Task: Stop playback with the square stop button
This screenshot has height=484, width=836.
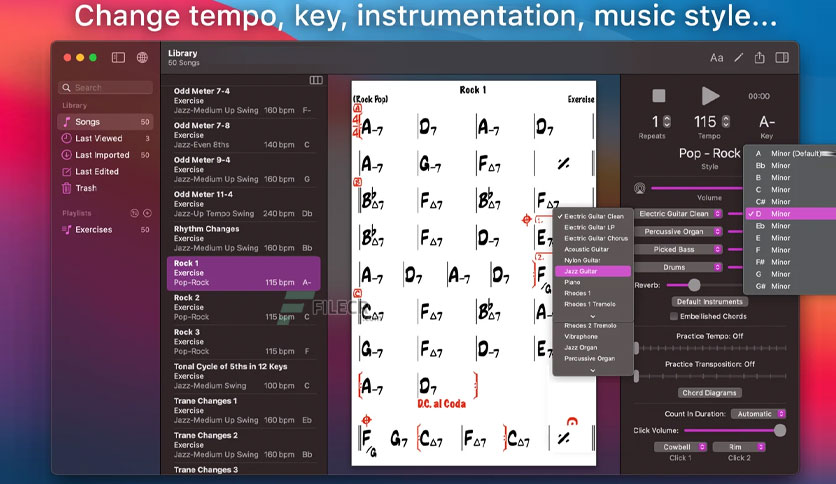Action: click(659, 96)
